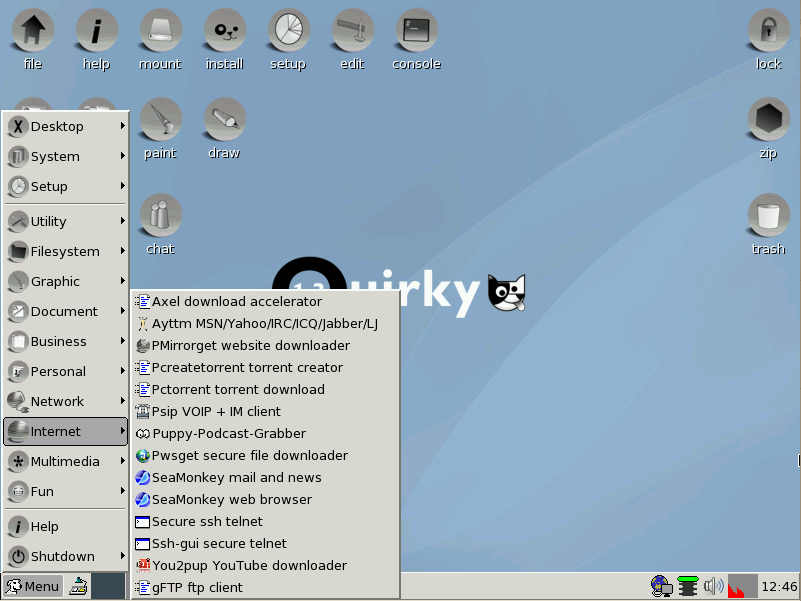Click the green memory storage tray icon
801x601 pixels.
click(688, 586)
